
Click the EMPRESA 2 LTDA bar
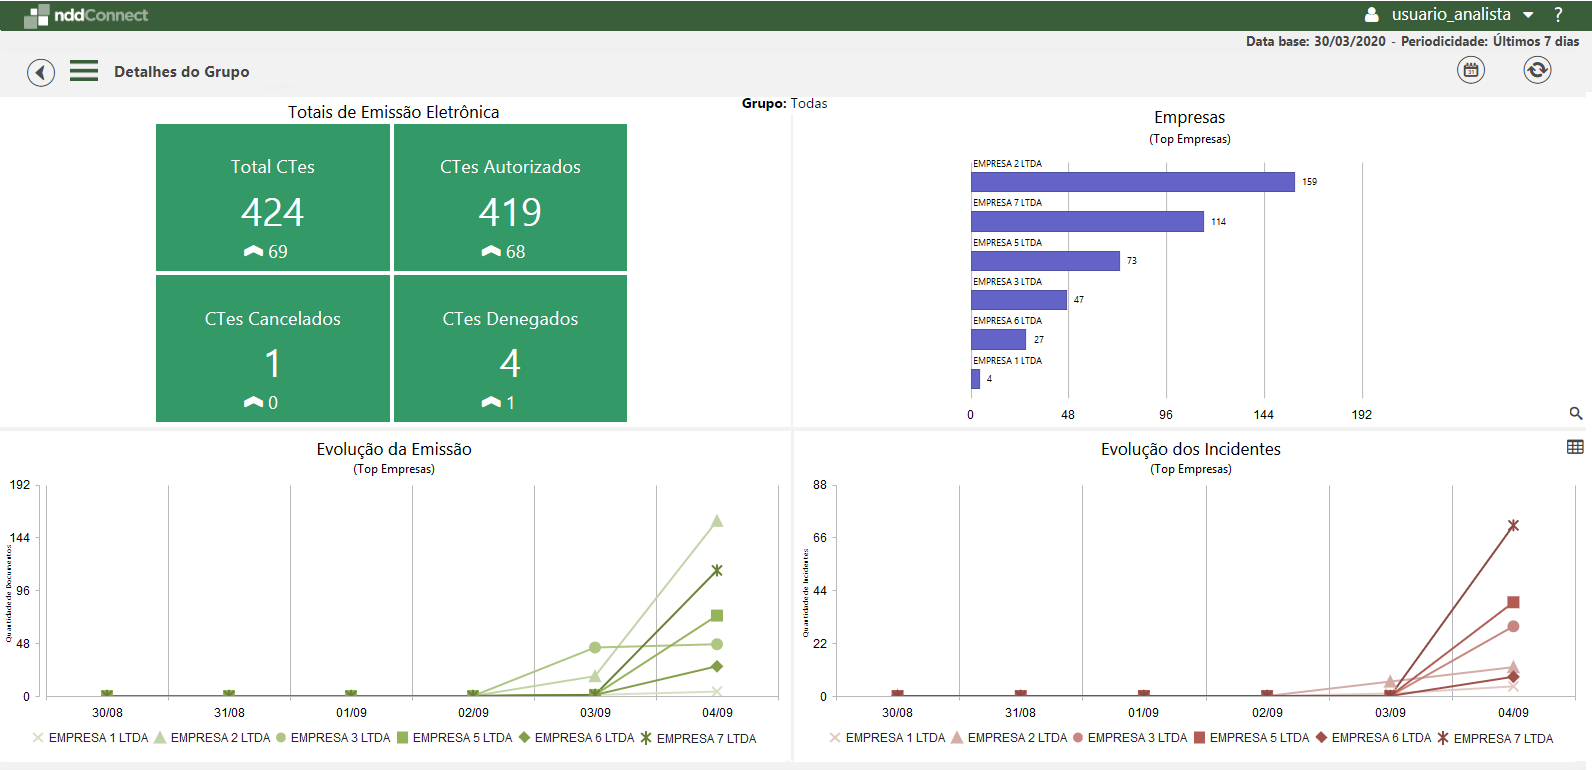coord(1132,182)
